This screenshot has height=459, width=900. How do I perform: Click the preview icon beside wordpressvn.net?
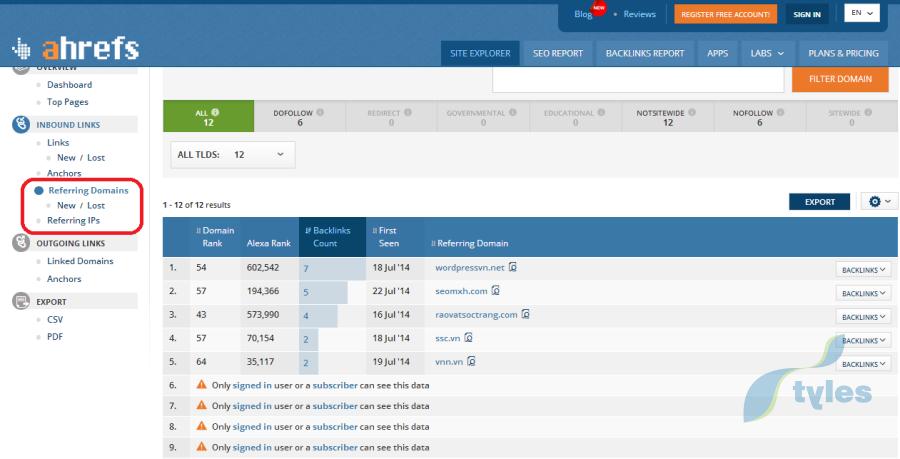pyautogui.click(x=512, y=268)
